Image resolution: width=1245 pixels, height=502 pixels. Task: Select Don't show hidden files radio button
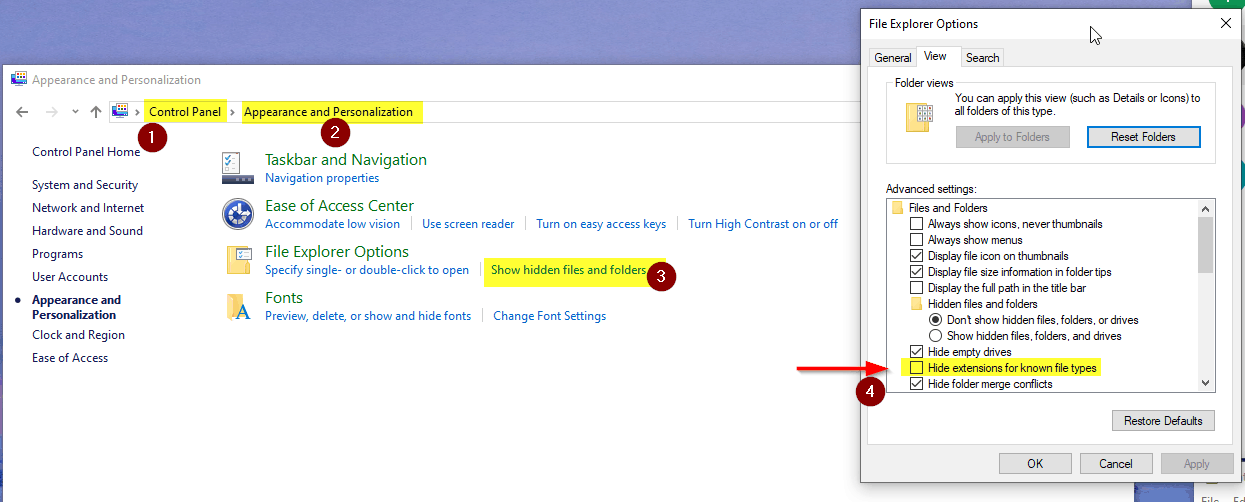[x=936, y=320]
